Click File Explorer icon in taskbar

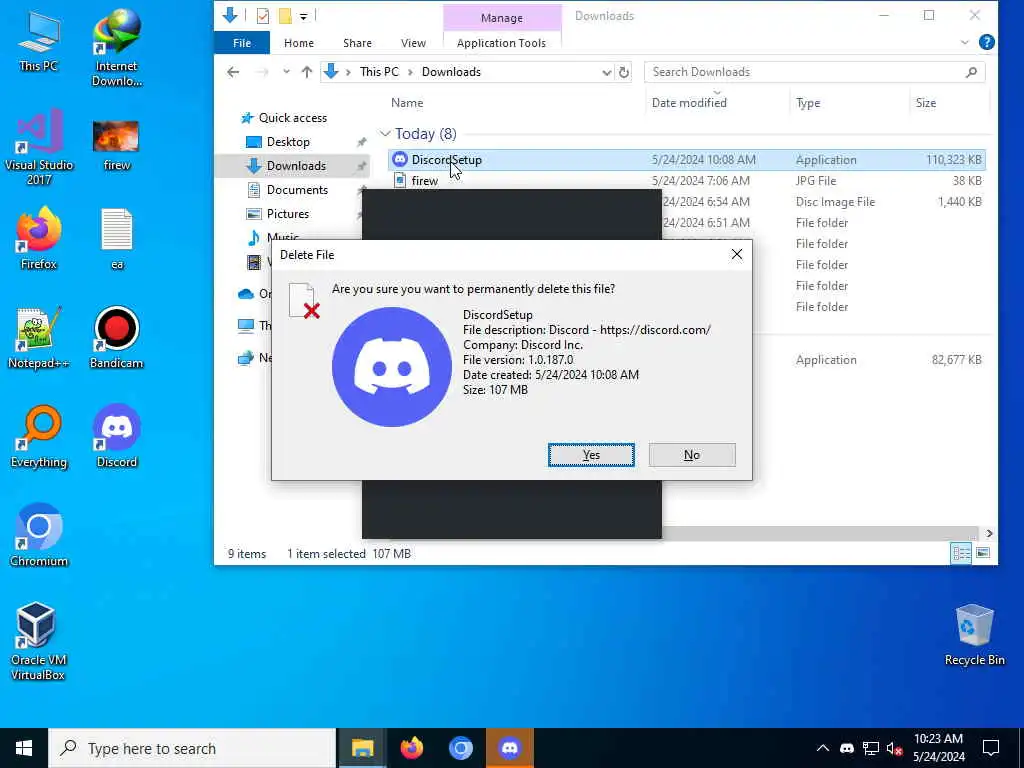coord(362,748)
